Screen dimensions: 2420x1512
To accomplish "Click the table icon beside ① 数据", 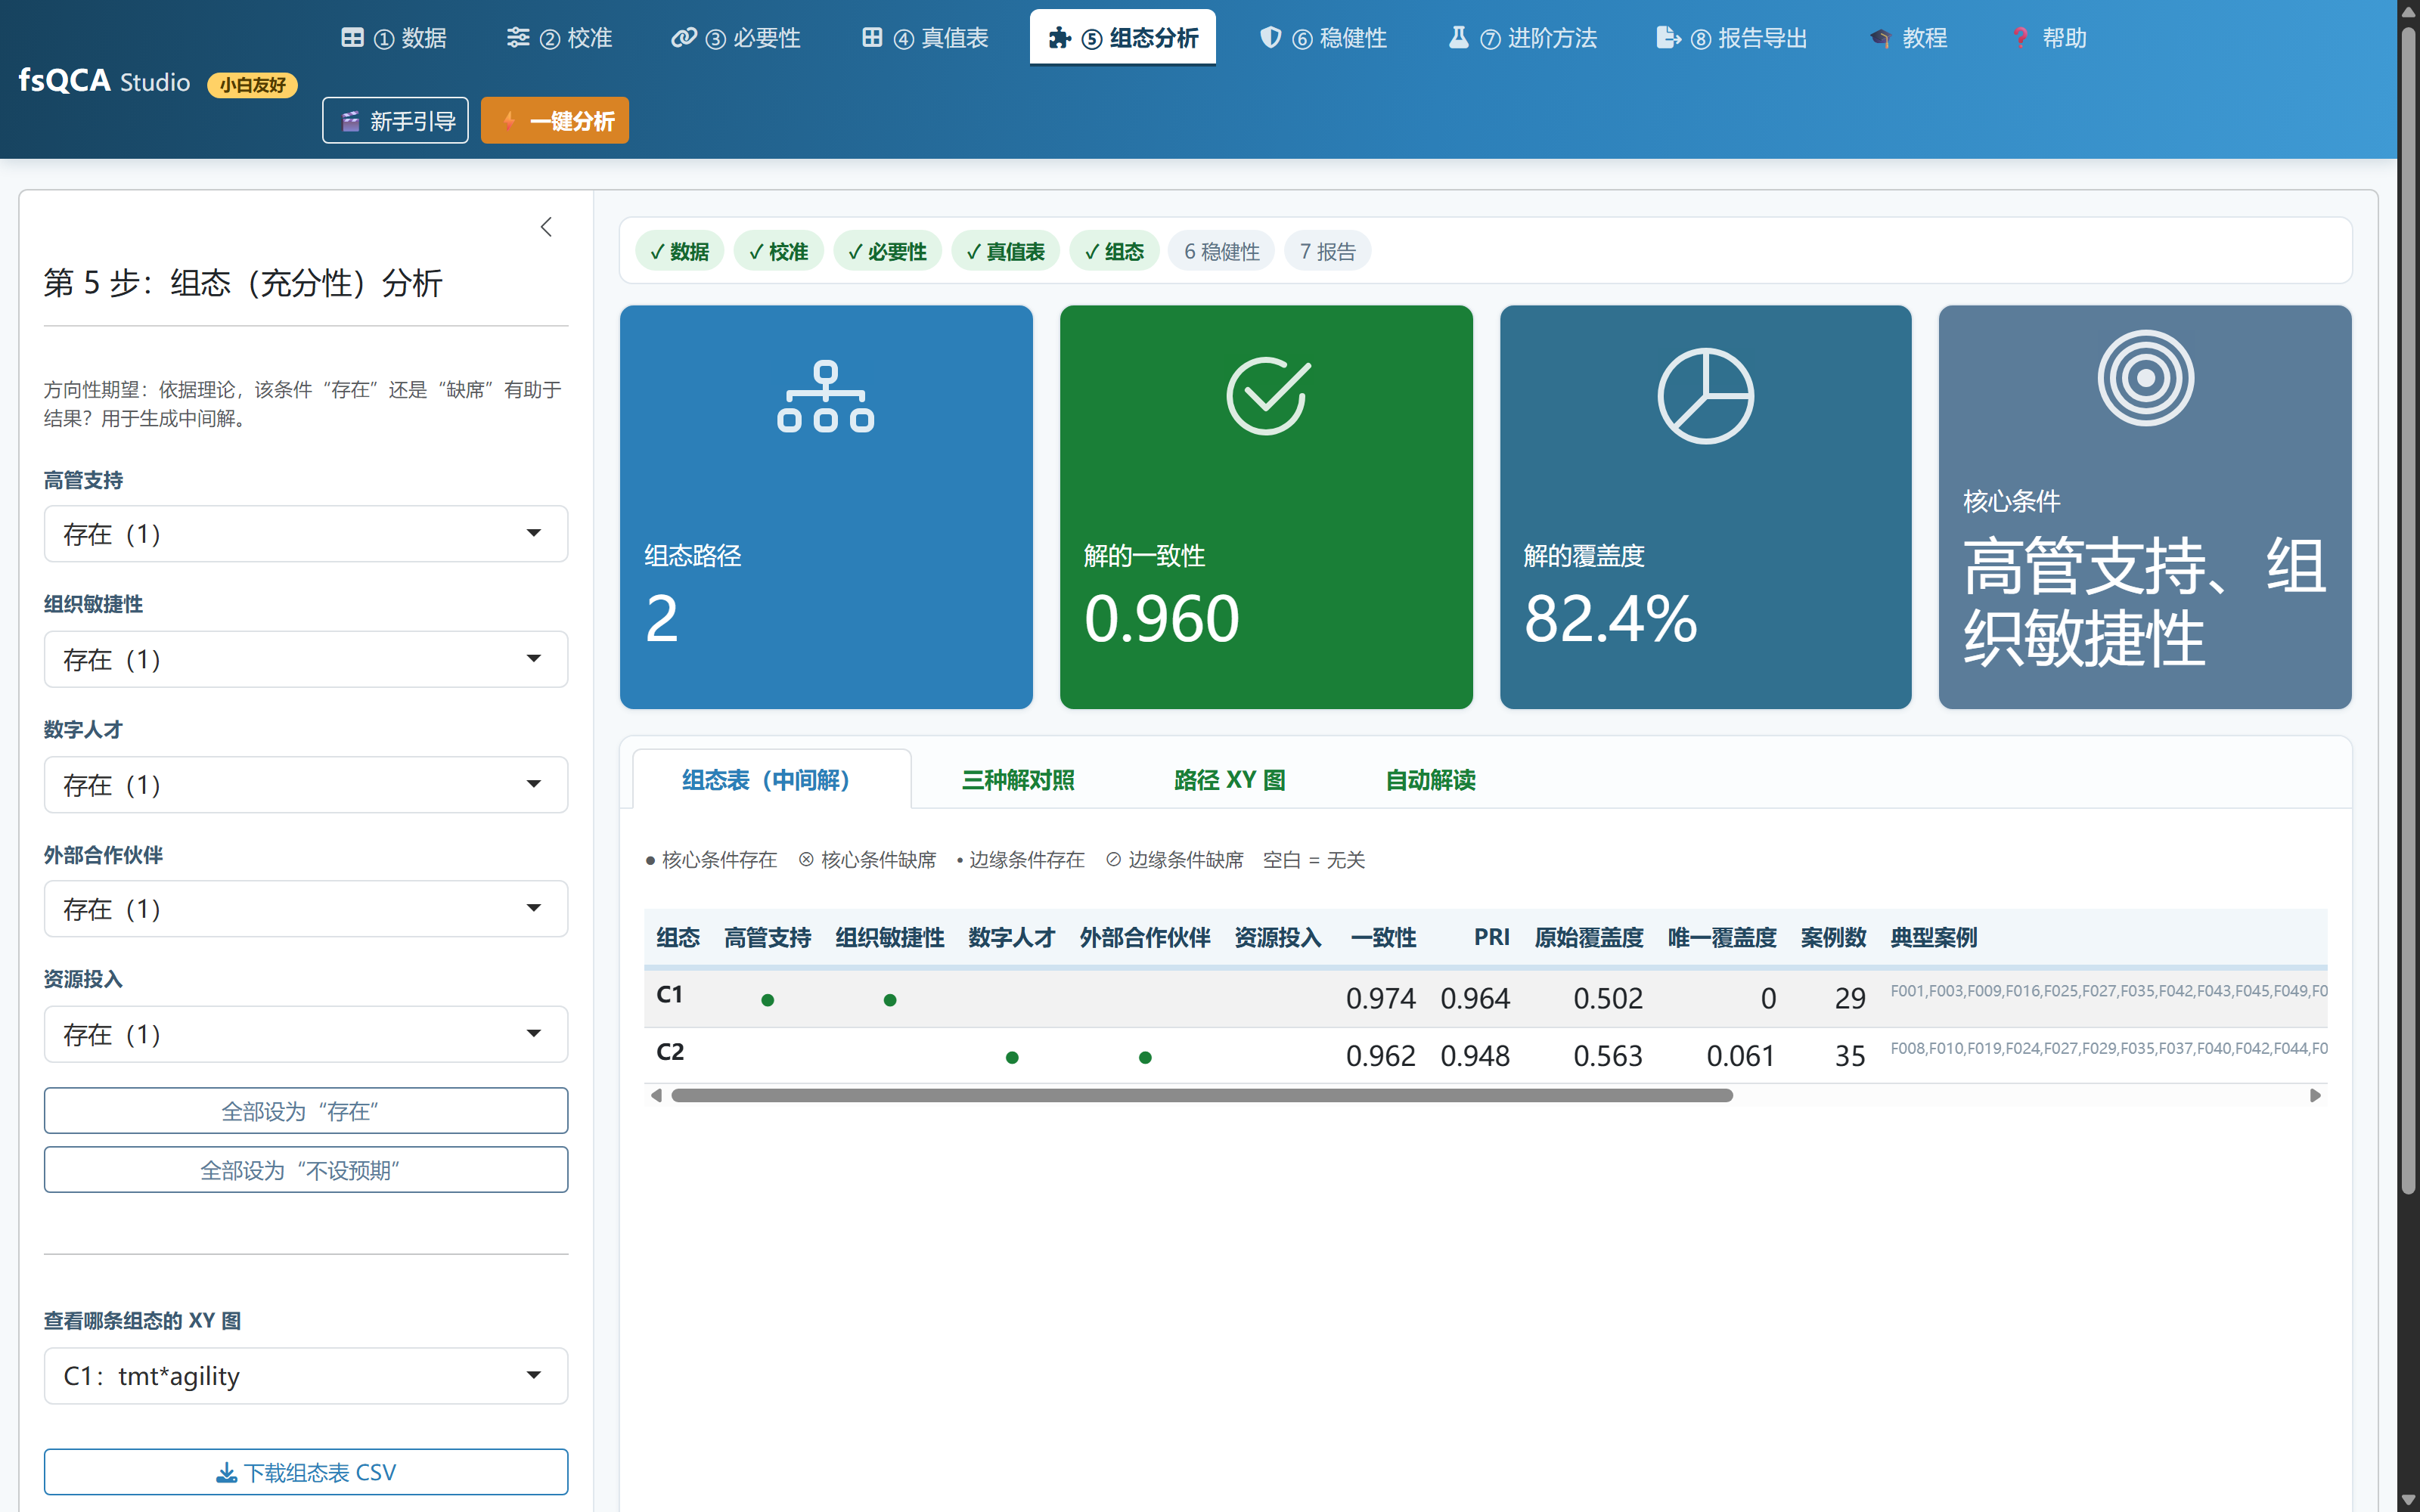I will click(x=352, y=38).
